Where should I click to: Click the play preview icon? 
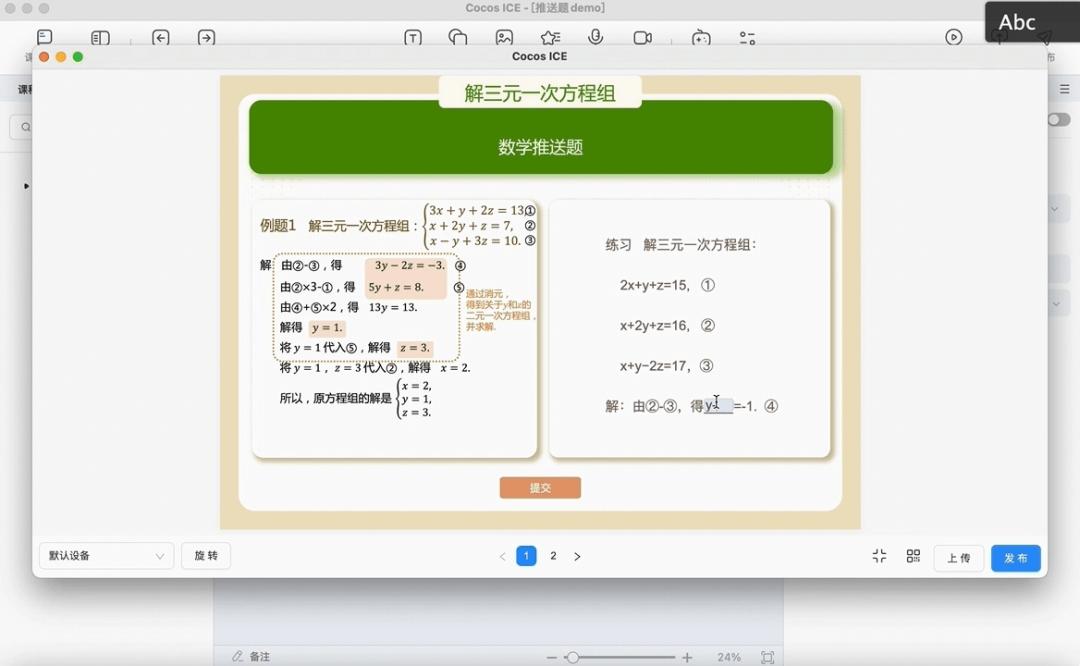point(953,37)
